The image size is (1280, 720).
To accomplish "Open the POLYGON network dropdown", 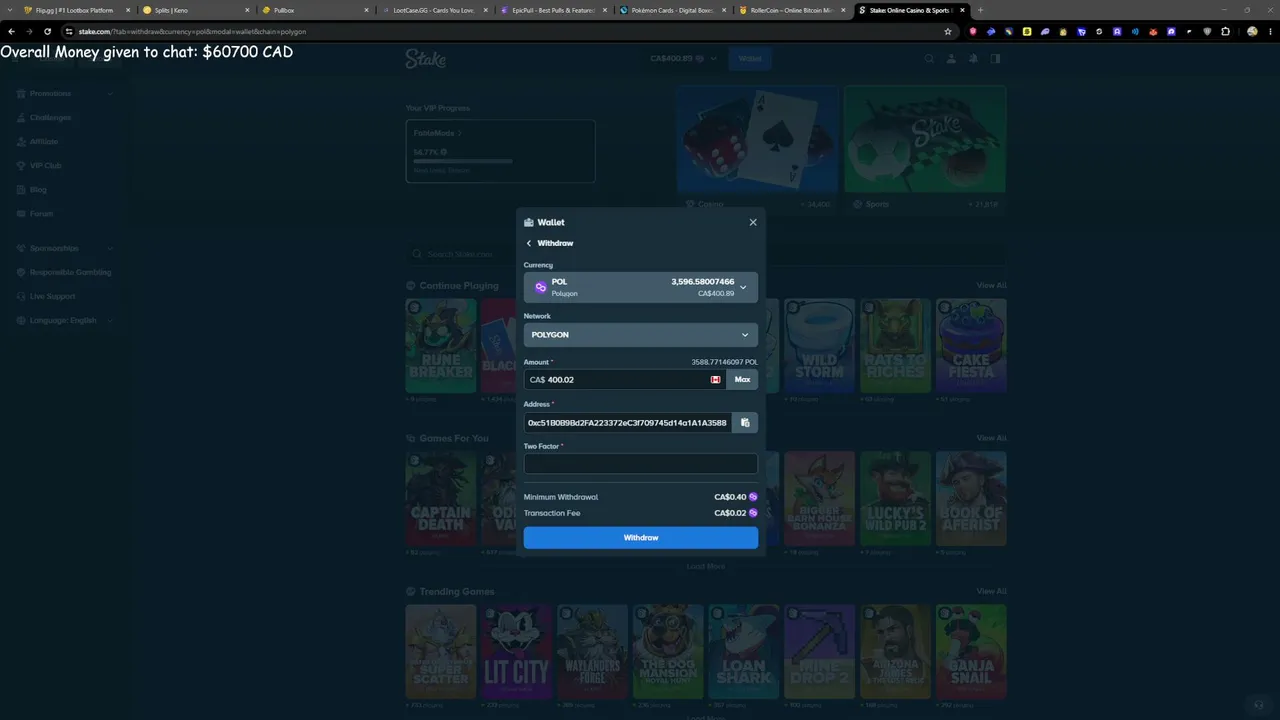I will coord(641,335).
